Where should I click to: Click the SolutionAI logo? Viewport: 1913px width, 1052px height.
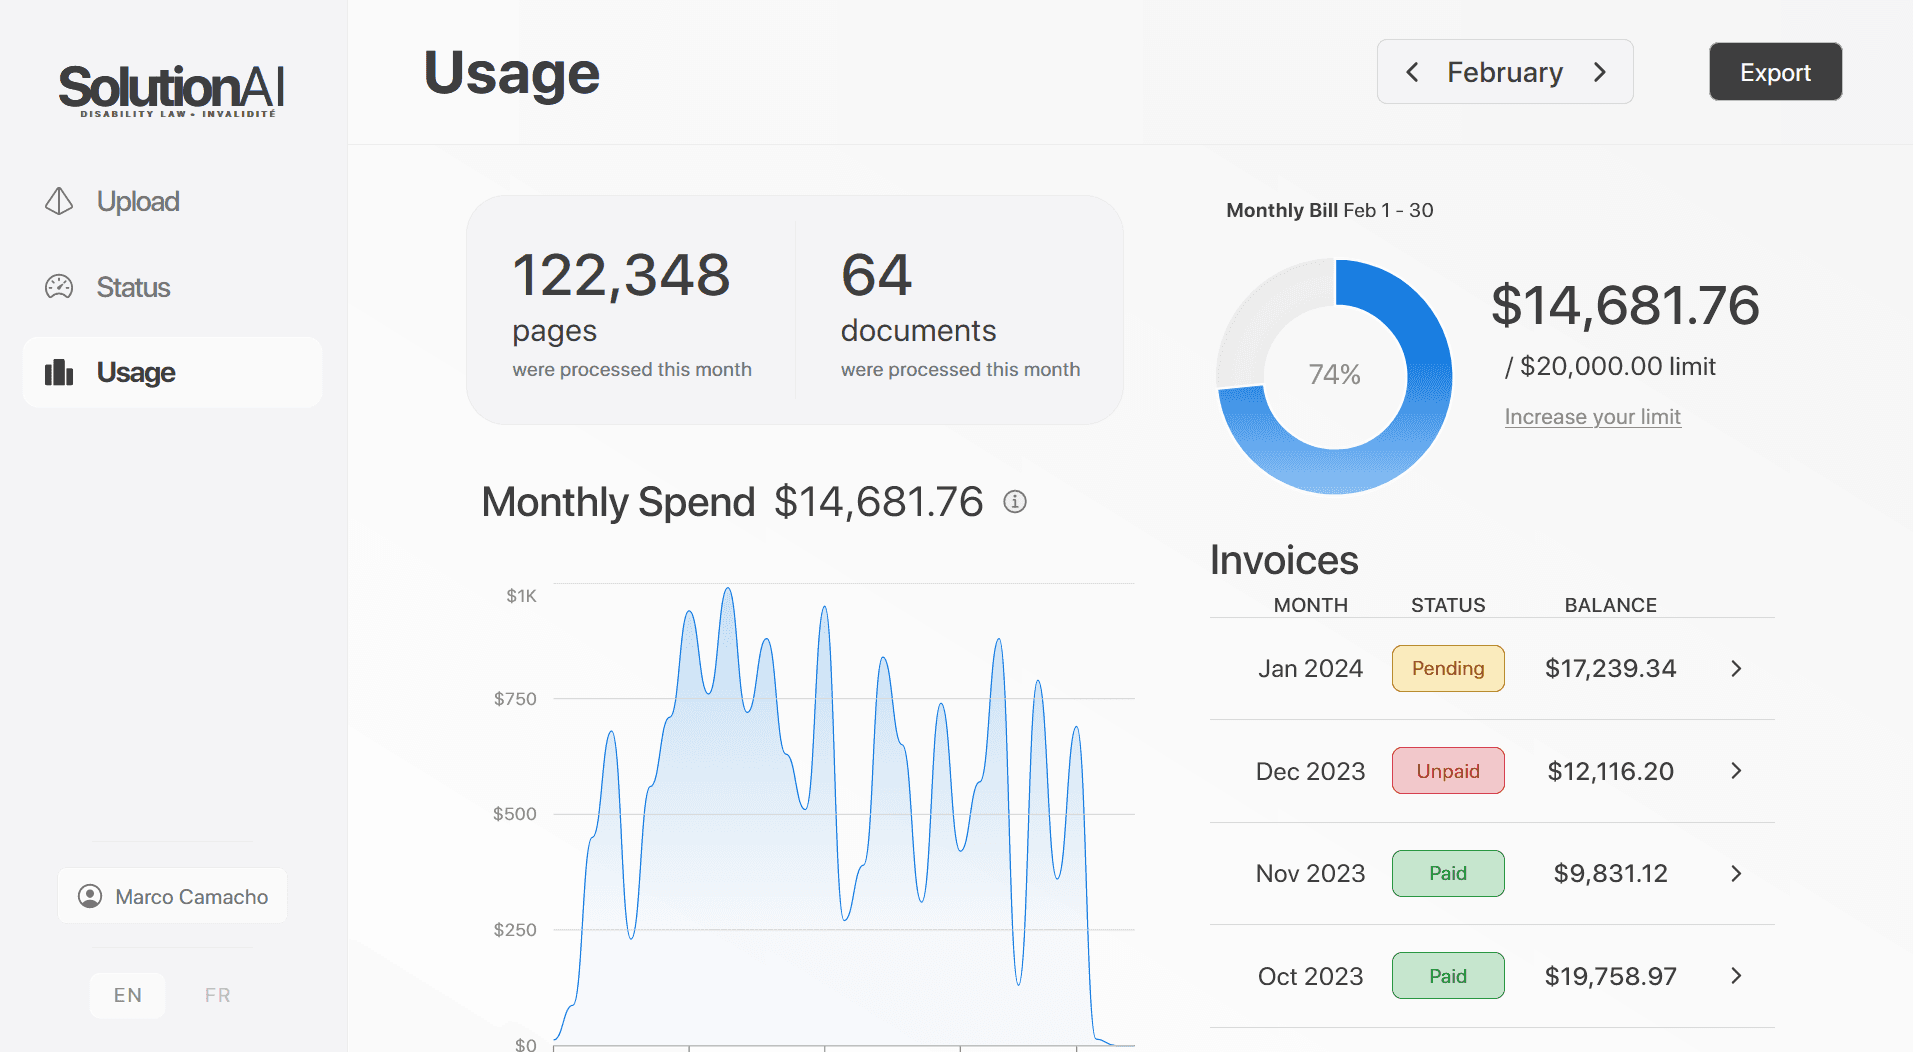[172, 89]
